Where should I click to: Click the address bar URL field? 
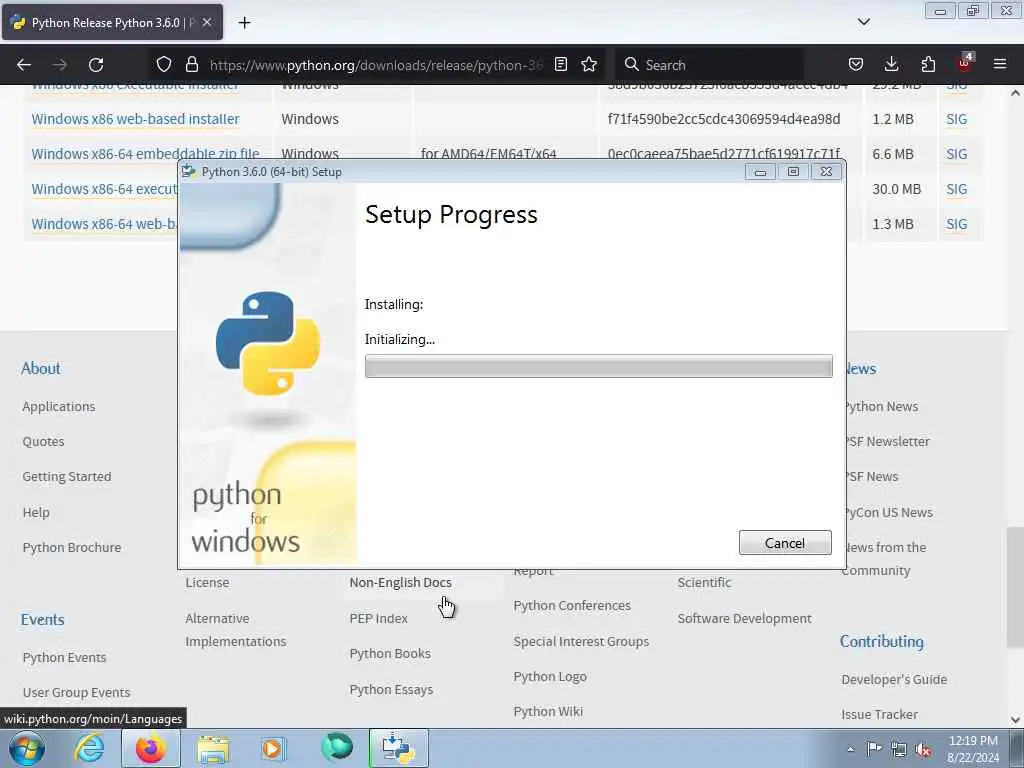376,65
